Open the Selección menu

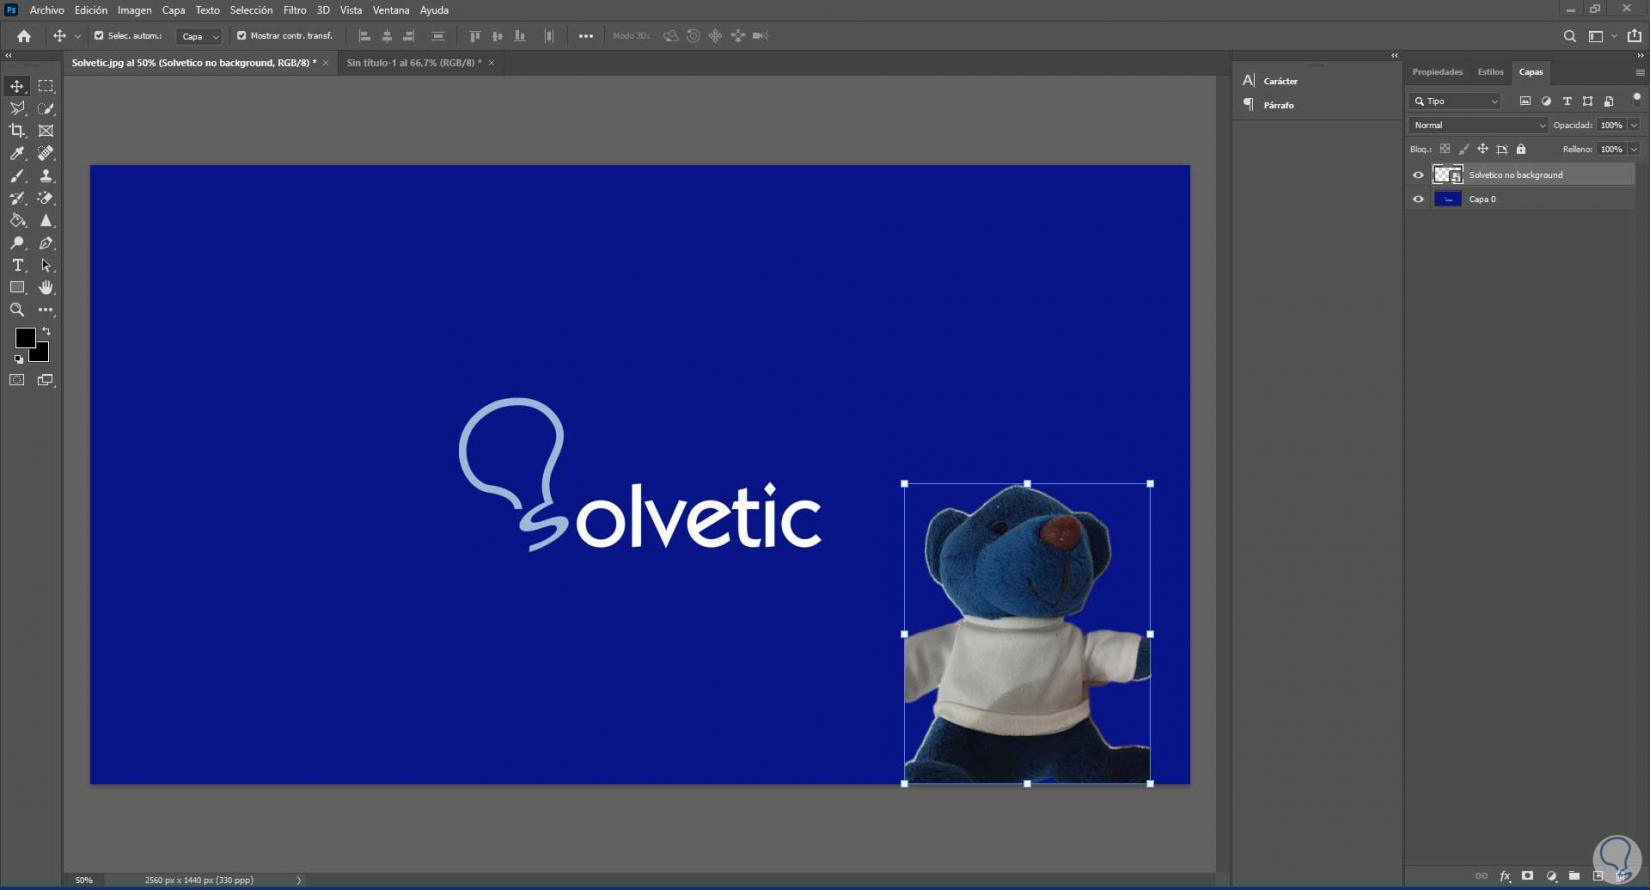point(251,10)
